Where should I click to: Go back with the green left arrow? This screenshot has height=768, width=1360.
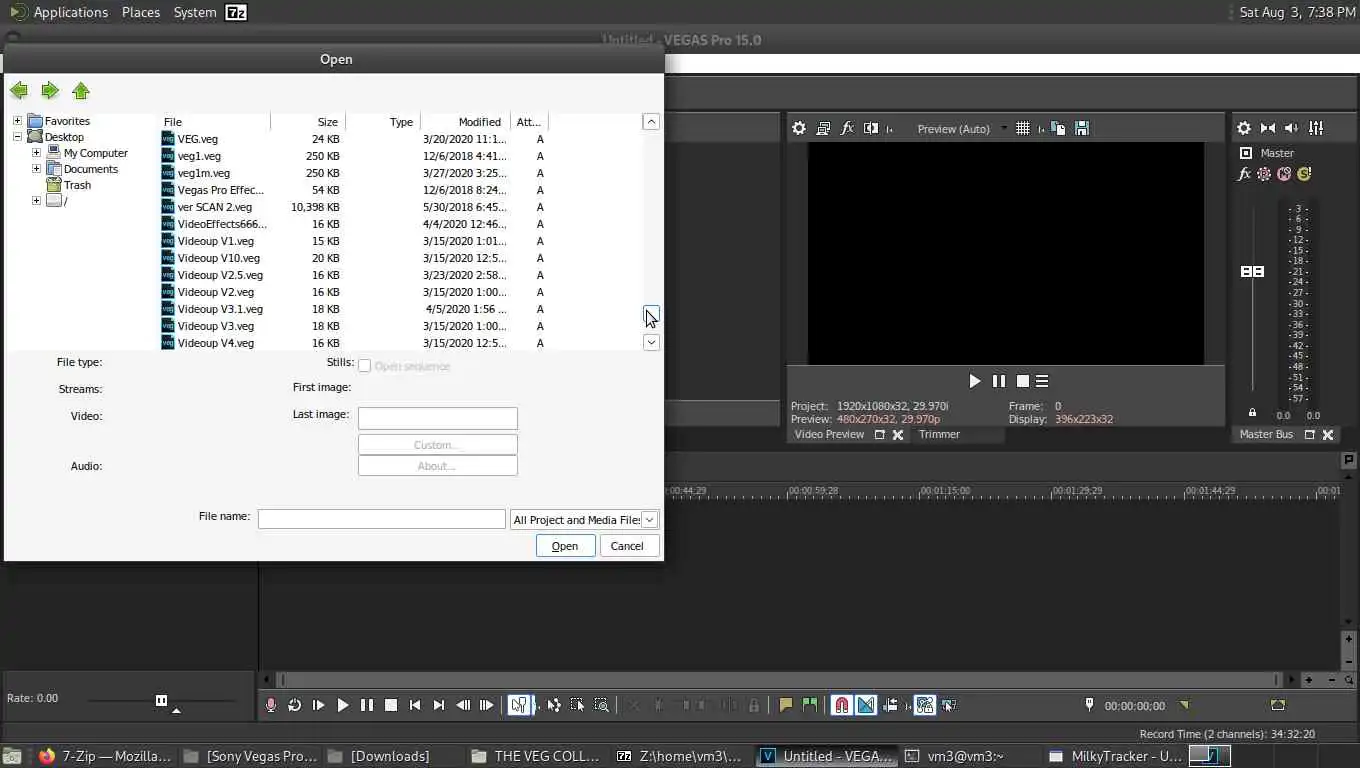[19, 91]
